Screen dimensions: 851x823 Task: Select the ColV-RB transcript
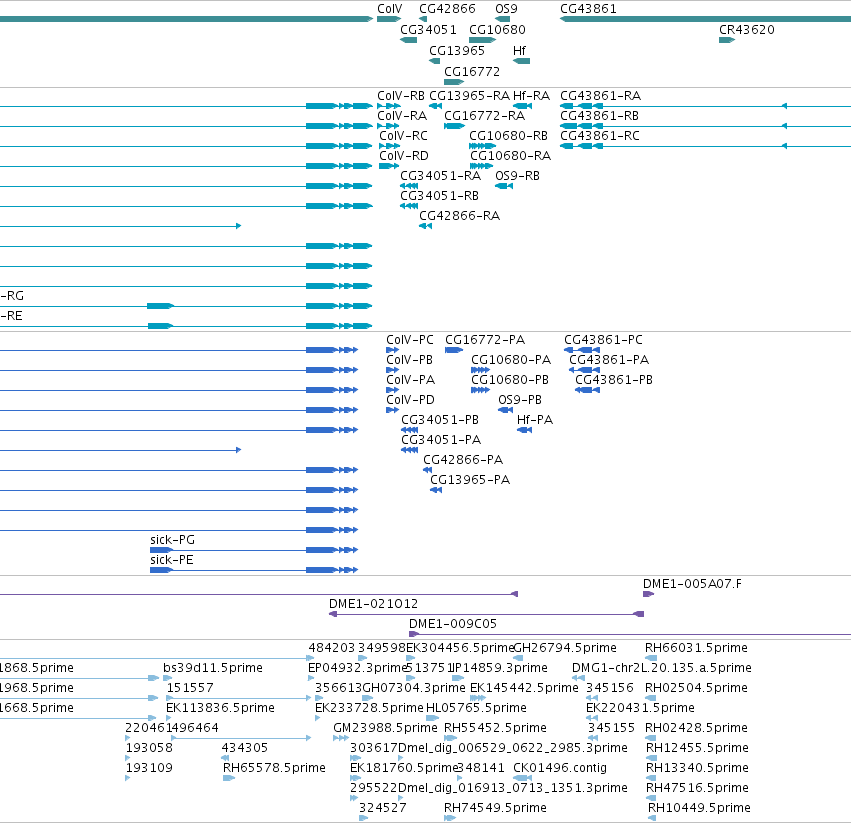pos(389,106)
